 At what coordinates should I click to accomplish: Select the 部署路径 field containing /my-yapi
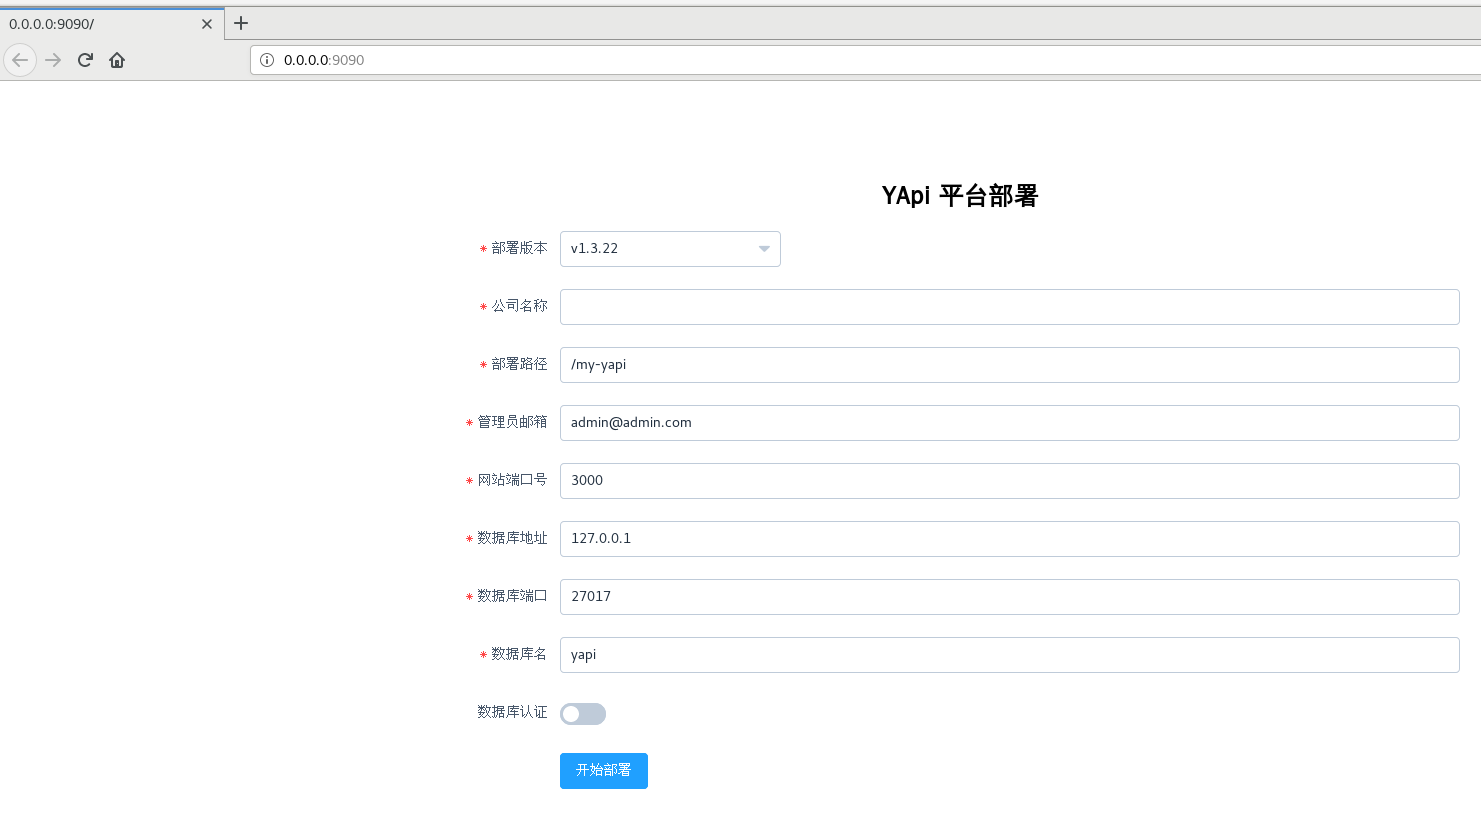[x=1008, y=364]
